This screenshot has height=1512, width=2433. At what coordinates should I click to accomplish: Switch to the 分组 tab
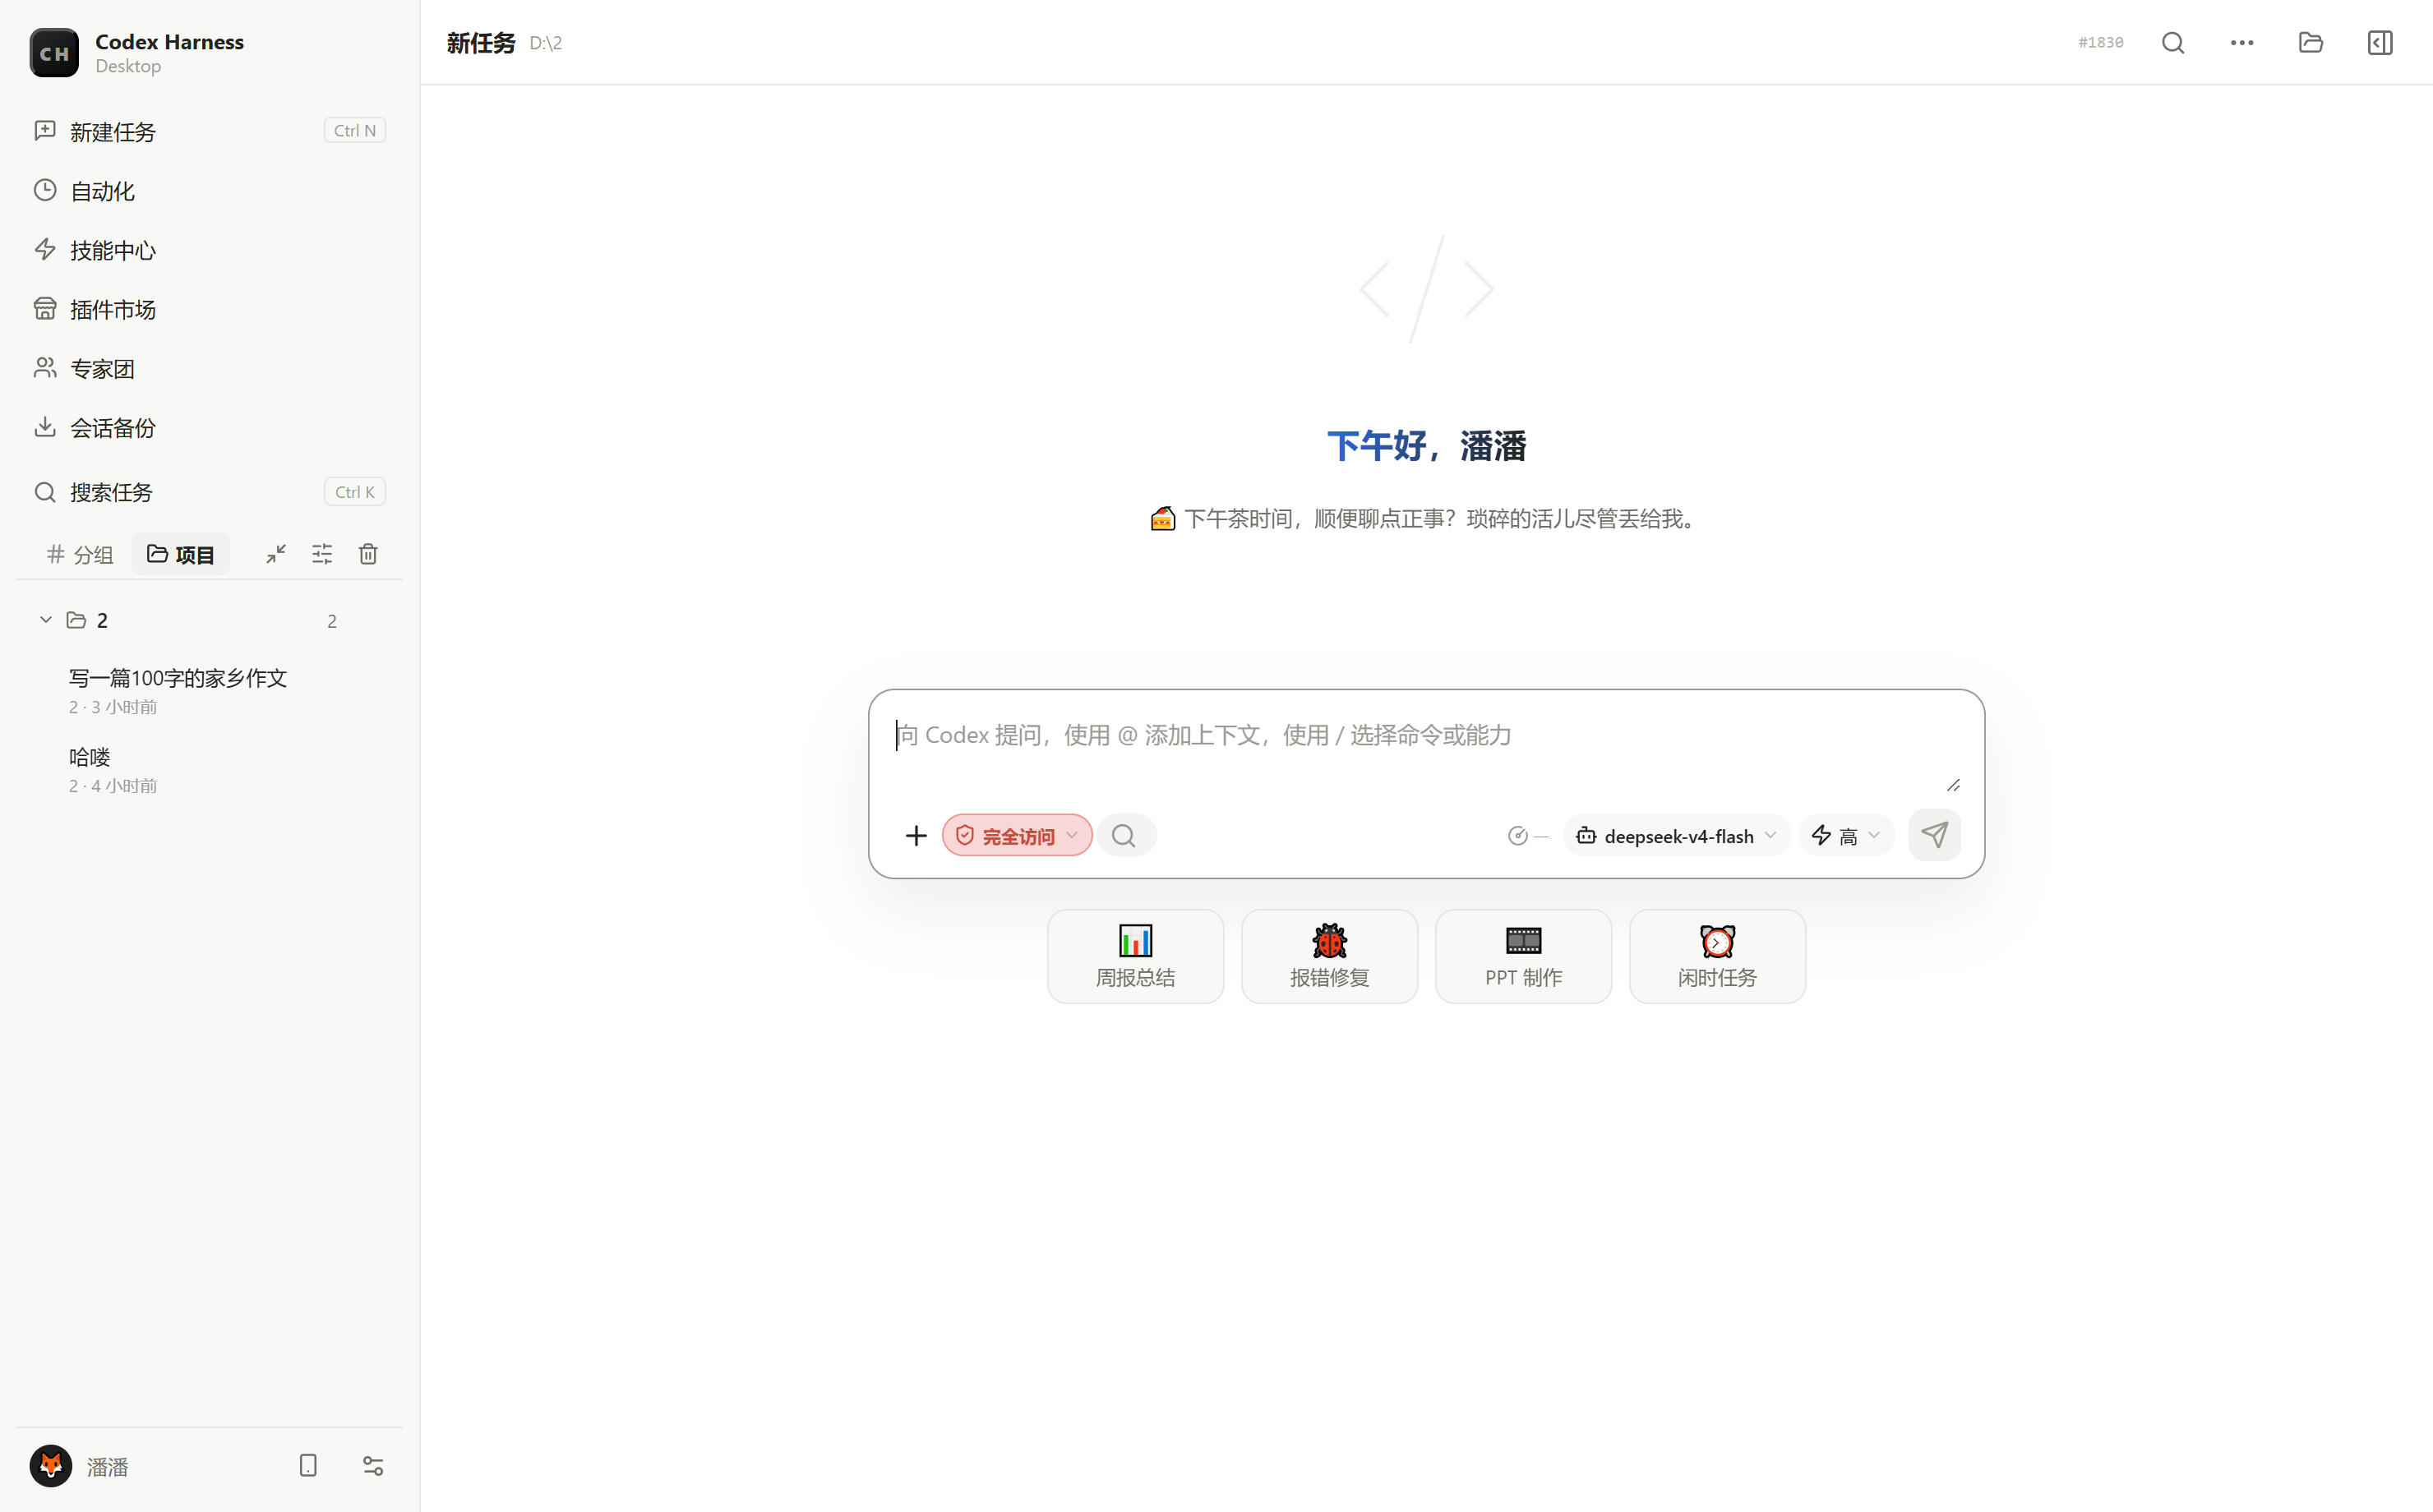click(80, 554)
